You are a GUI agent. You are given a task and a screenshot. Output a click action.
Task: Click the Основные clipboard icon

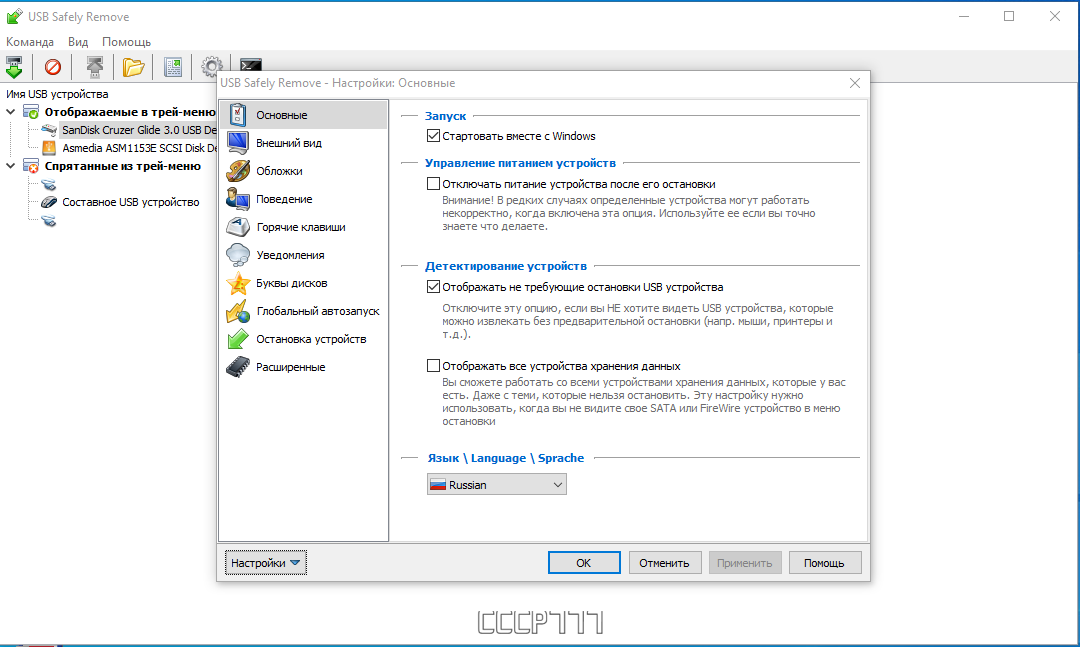[238, 115]
